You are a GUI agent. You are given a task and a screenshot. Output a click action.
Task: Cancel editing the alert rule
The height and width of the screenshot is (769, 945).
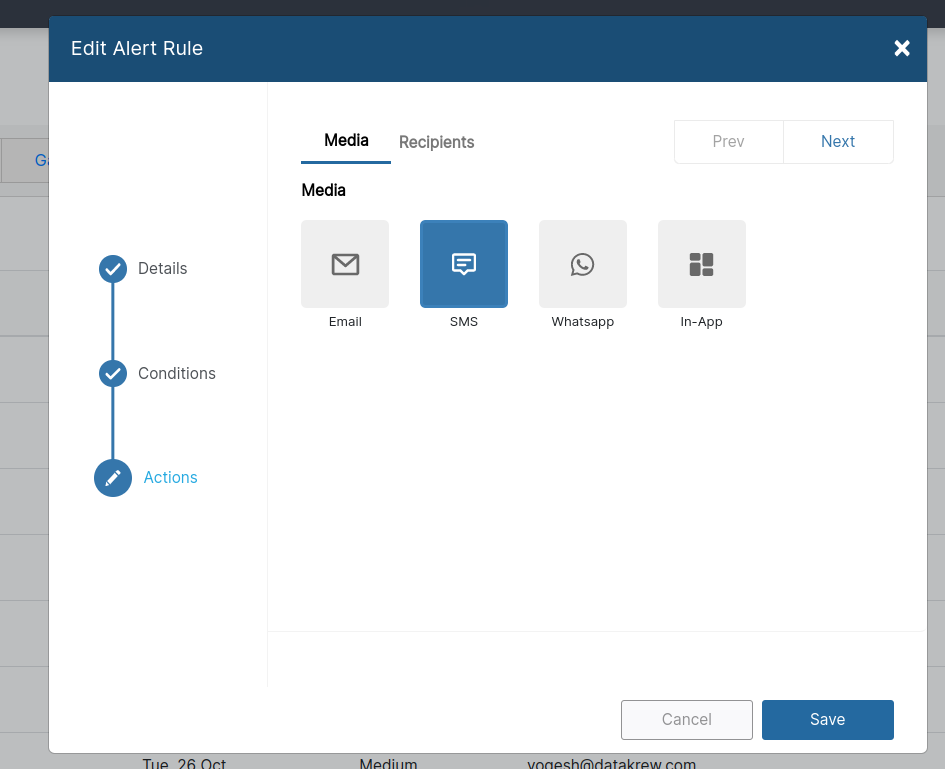686,719
